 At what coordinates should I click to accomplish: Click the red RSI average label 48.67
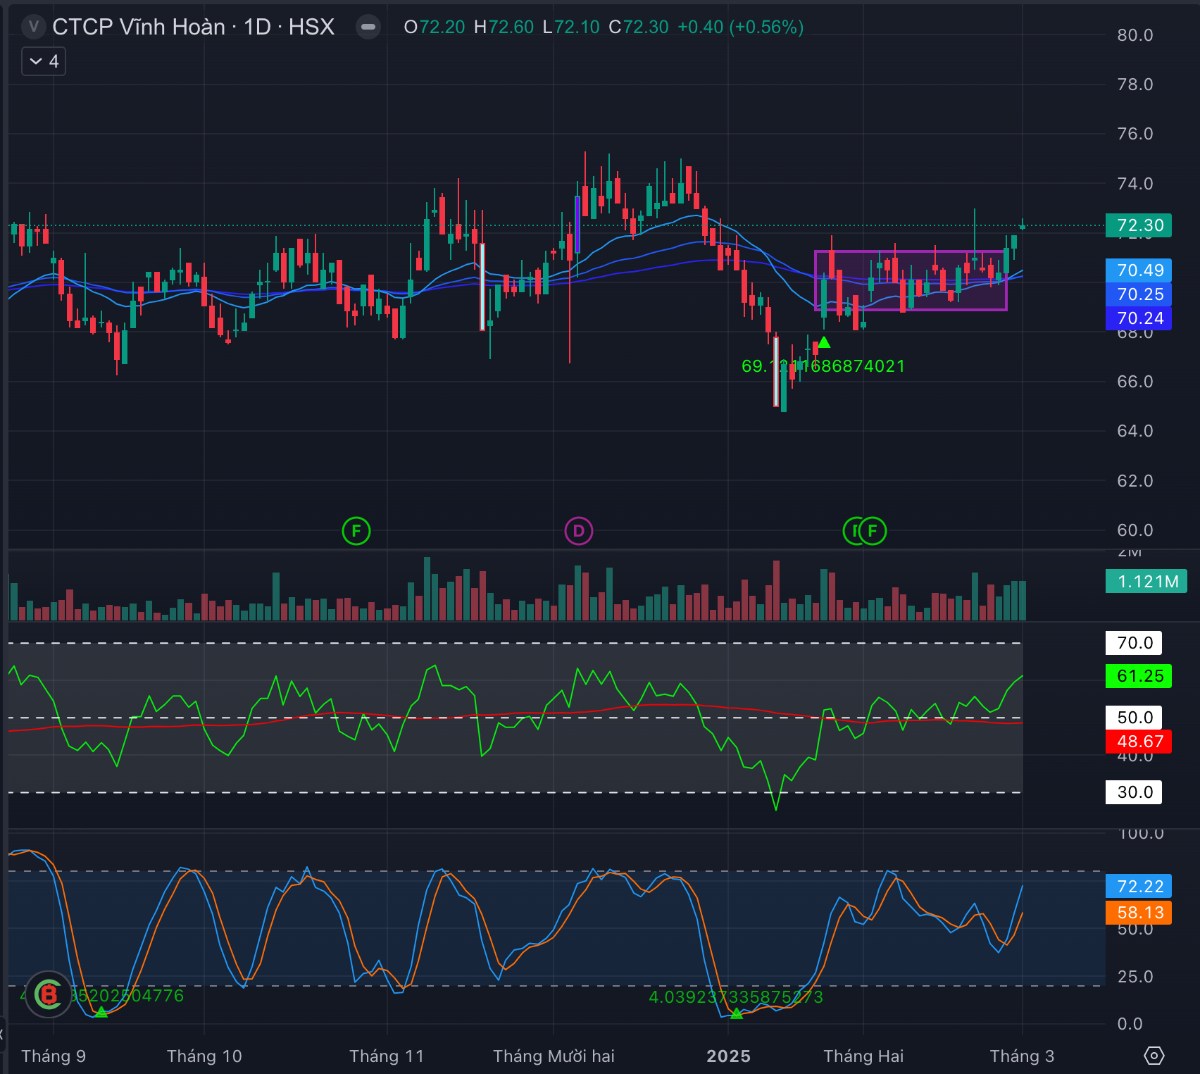click(1140, 741)
